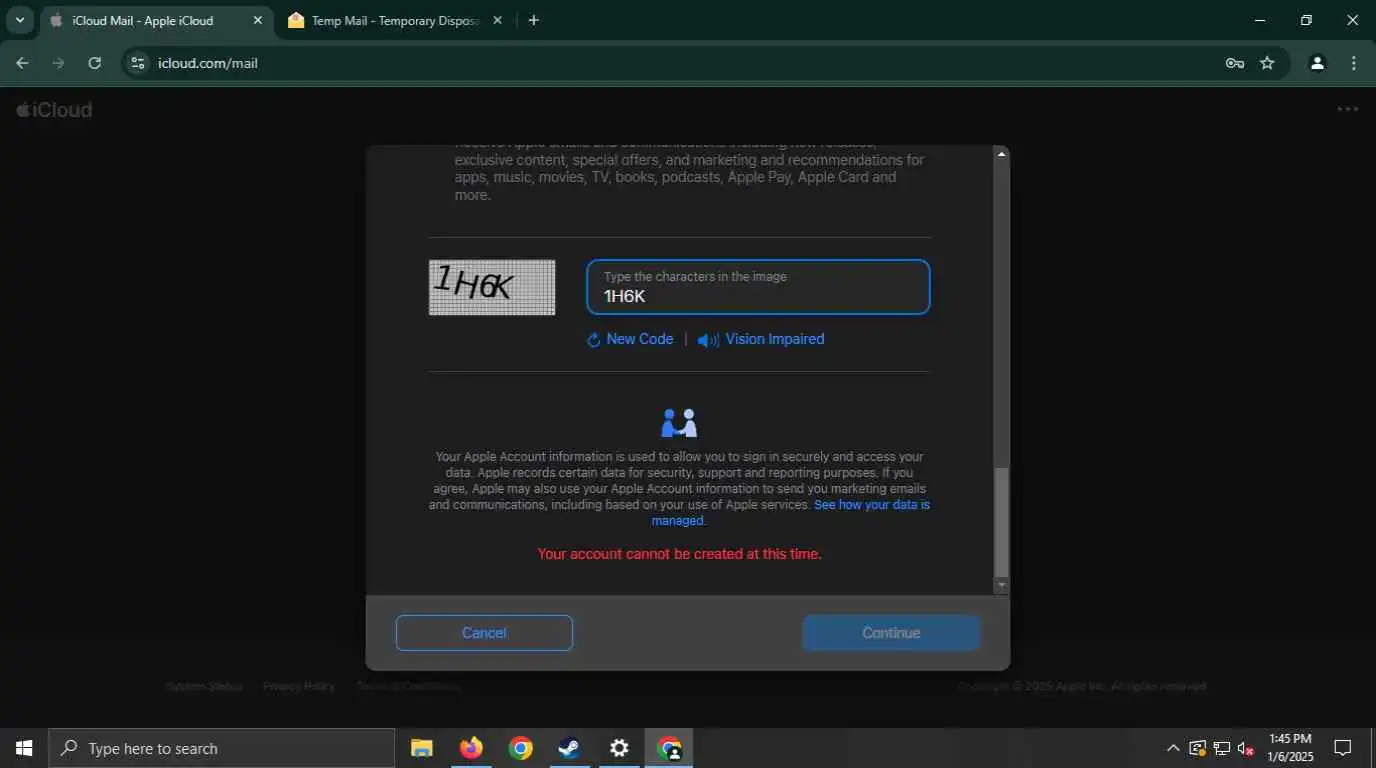Click the address bar URL icloud.com/mail
Screen dimensions: 1376x768
pyautogui.click(x=208, y=63)
